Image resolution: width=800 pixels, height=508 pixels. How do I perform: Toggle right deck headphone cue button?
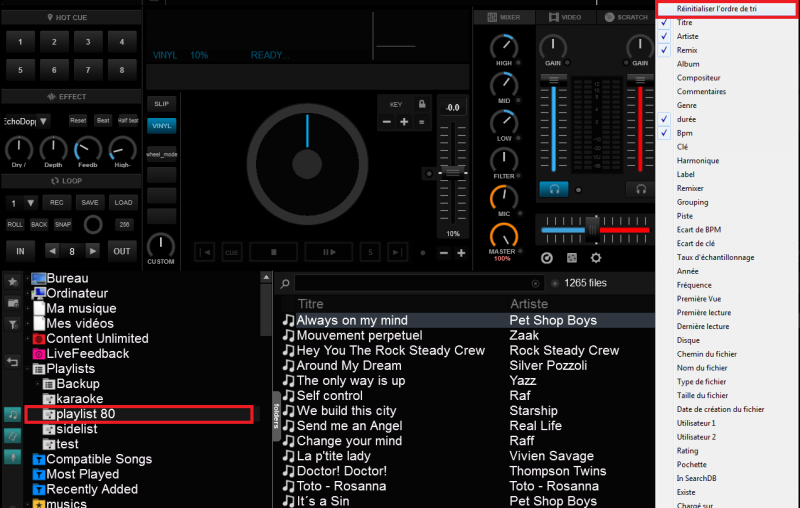point(641,189)
